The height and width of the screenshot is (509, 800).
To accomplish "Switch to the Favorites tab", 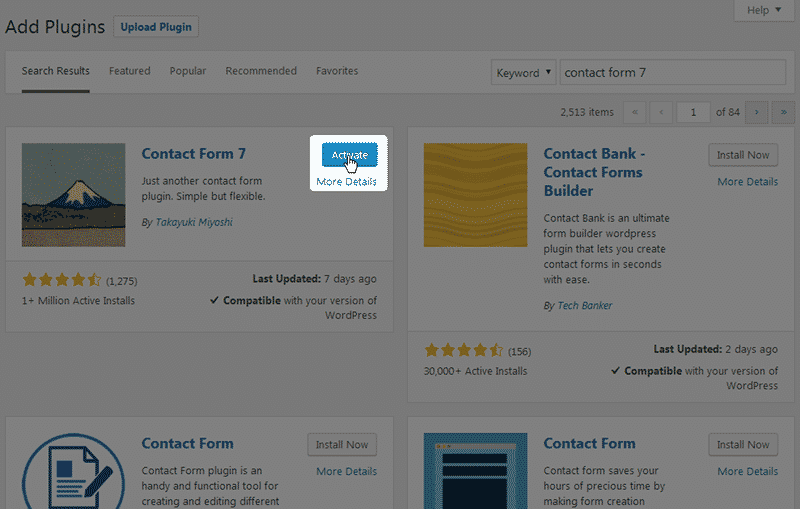I will (x=337, y=71).
